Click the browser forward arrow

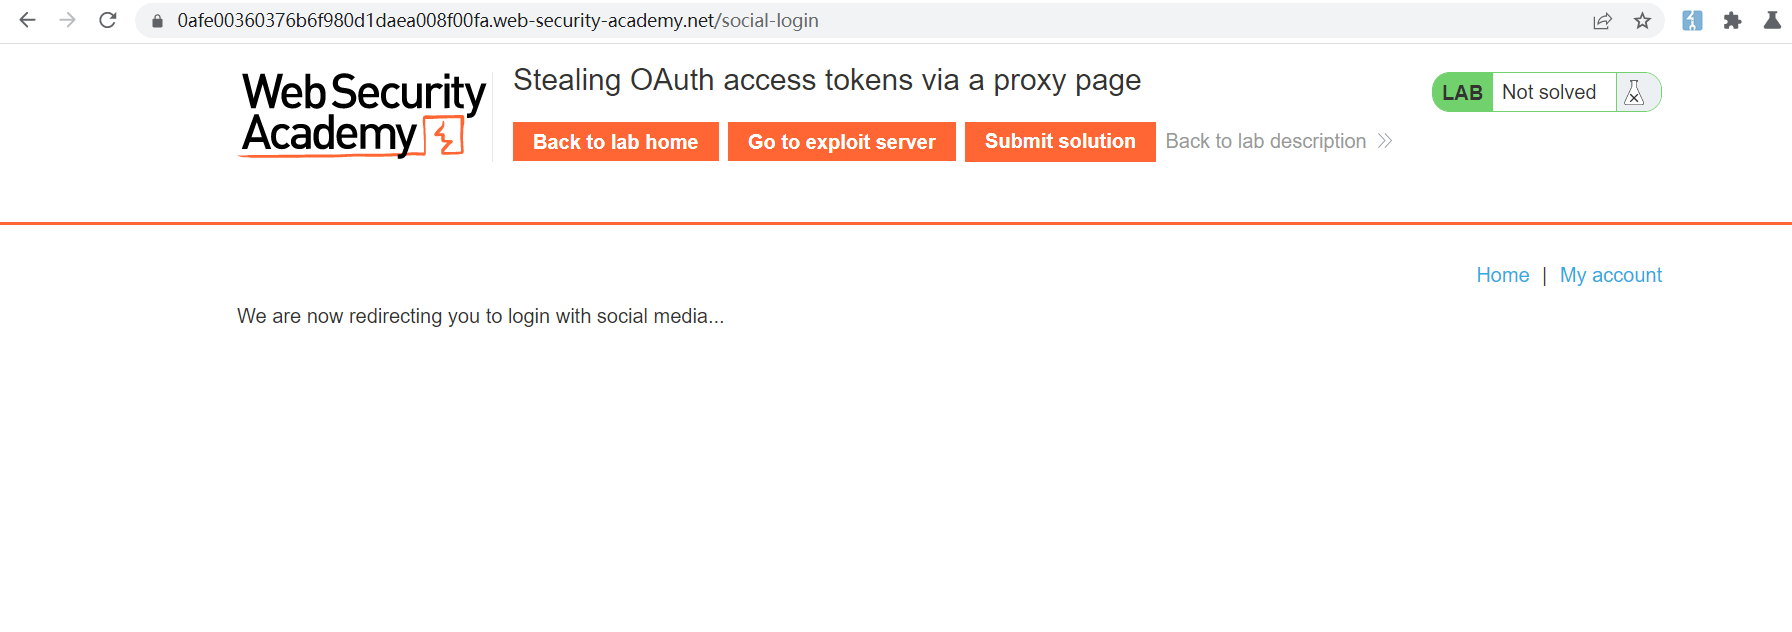click(67, 20)
